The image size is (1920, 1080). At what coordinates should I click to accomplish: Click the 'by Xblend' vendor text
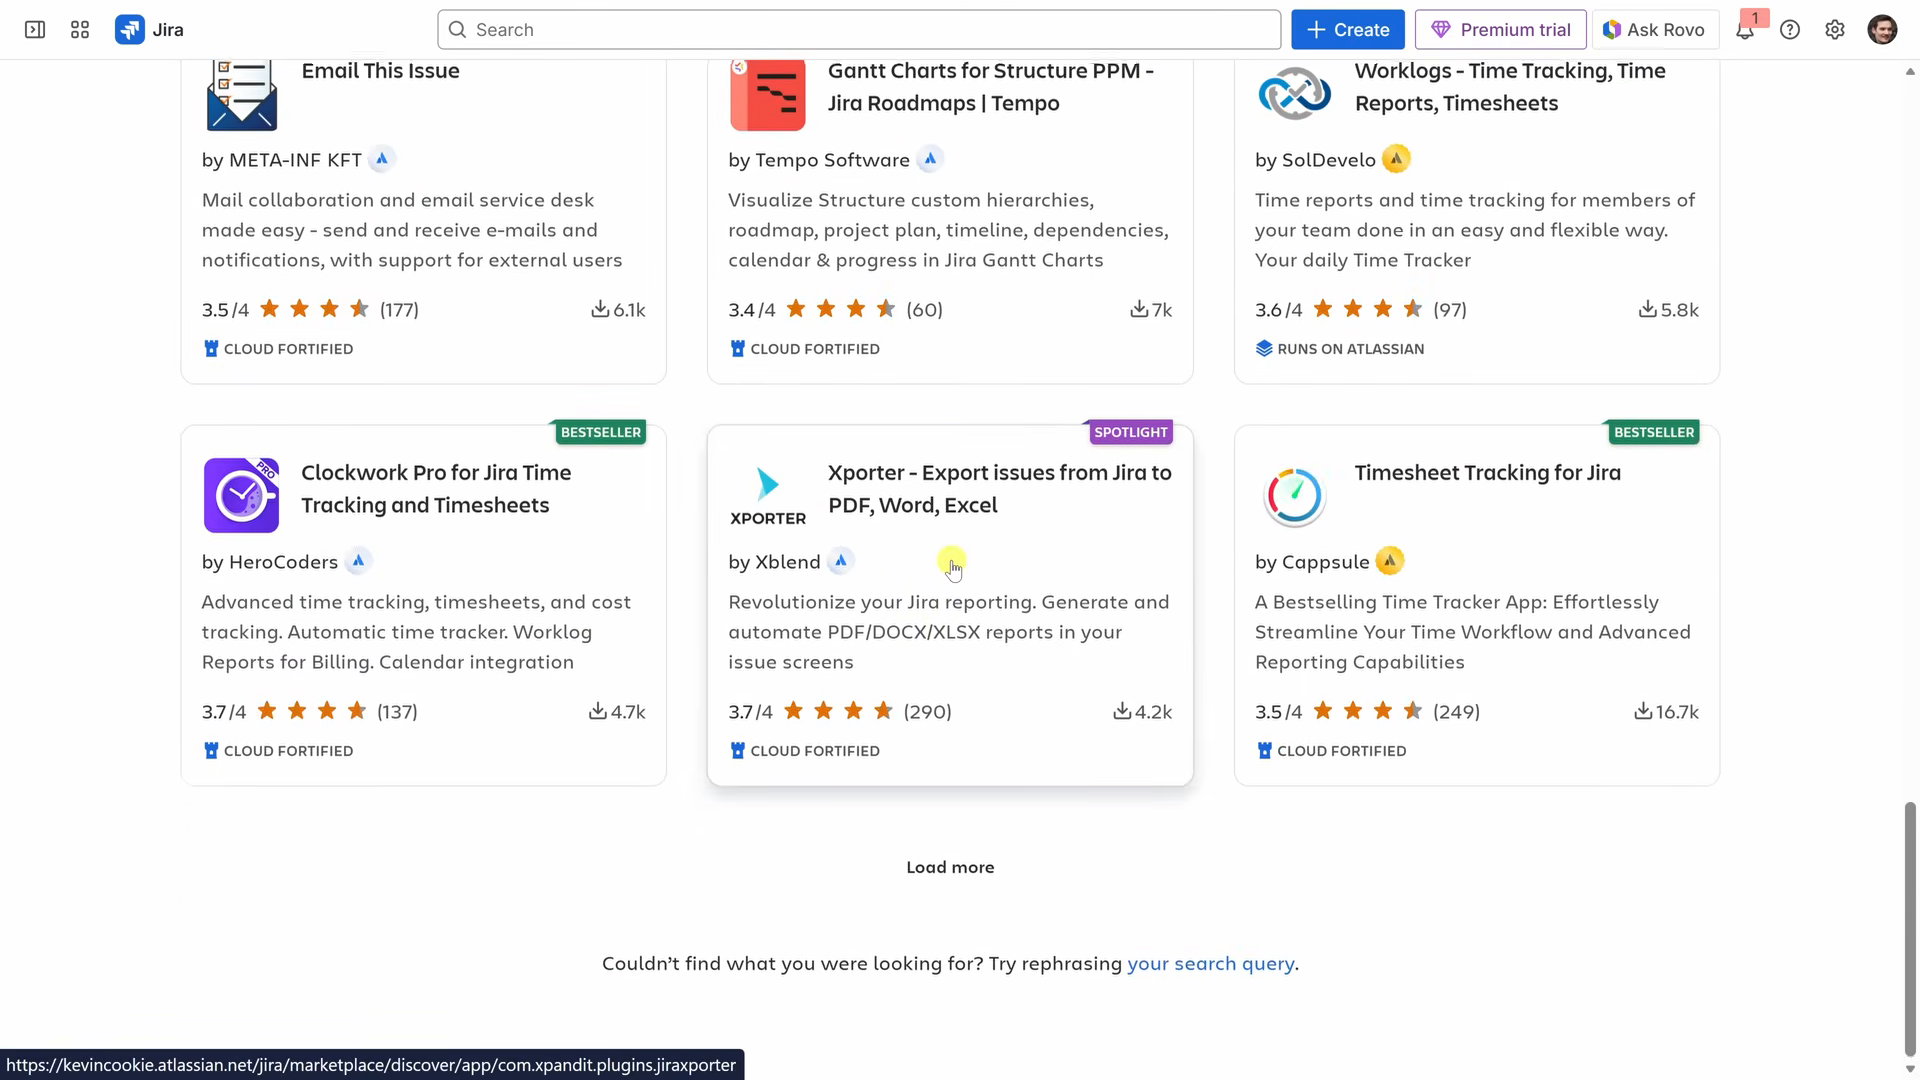coord(774,562)
